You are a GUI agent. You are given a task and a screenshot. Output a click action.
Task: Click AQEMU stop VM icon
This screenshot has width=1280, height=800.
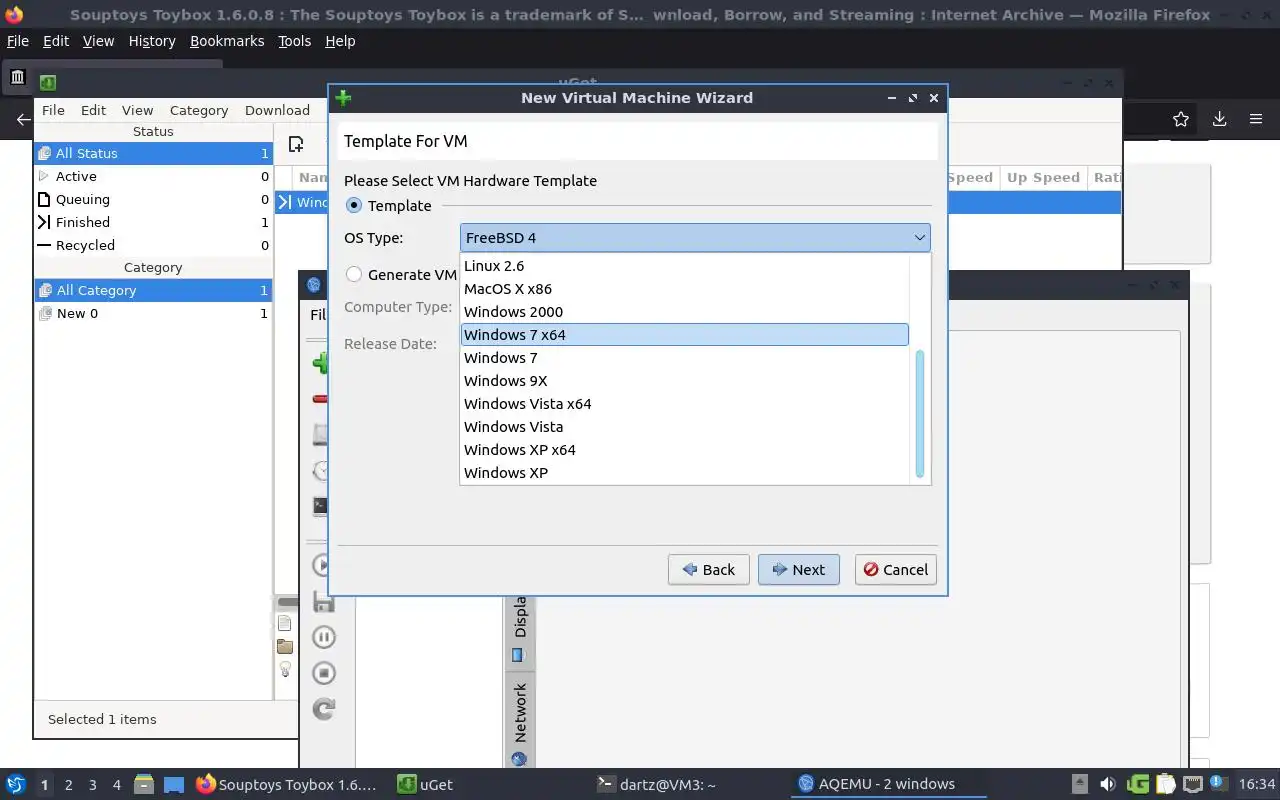(323, 673)
